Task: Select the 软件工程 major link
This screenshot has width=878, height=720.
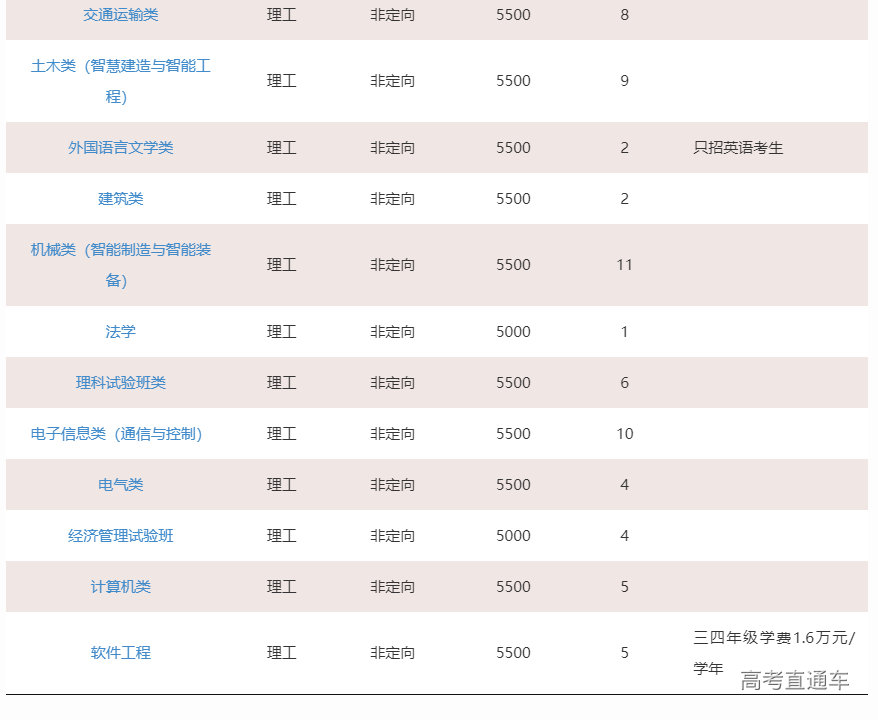Action: [x=120, y=653]
